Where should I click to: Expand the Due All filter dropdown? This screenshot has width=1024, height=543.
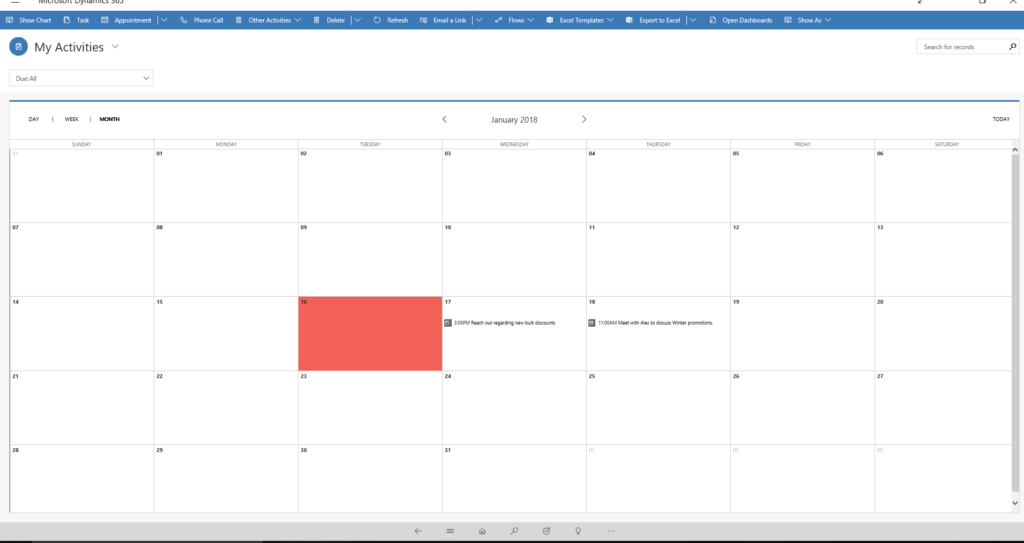[x=146, y=78]
